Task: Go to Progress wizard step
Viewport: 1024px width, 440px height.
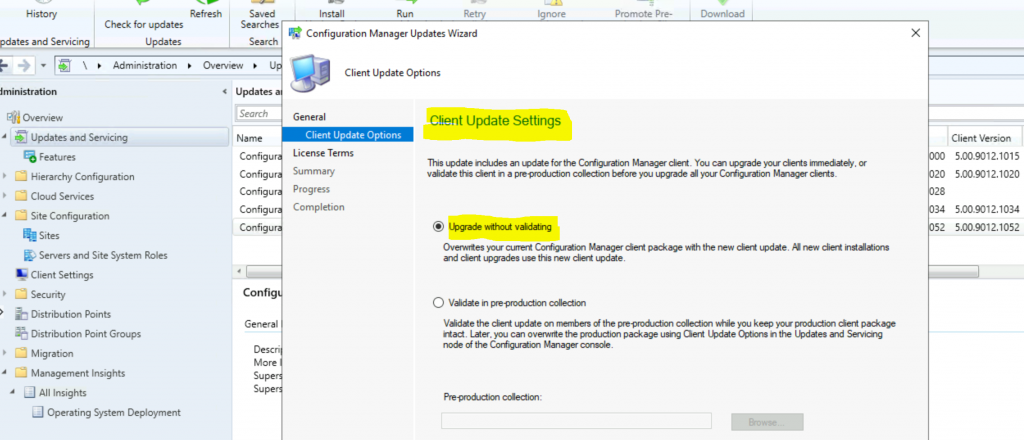Action: 312,189
